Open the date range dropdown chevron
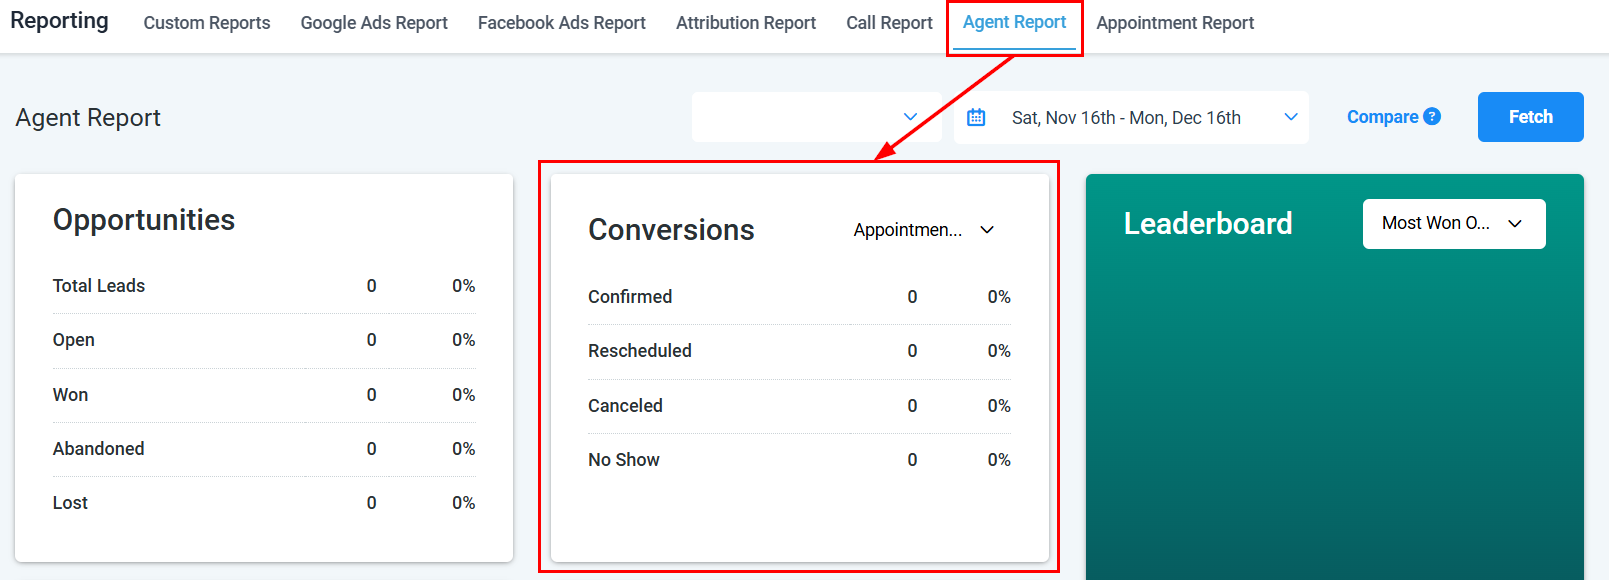 pos(1291,117)
